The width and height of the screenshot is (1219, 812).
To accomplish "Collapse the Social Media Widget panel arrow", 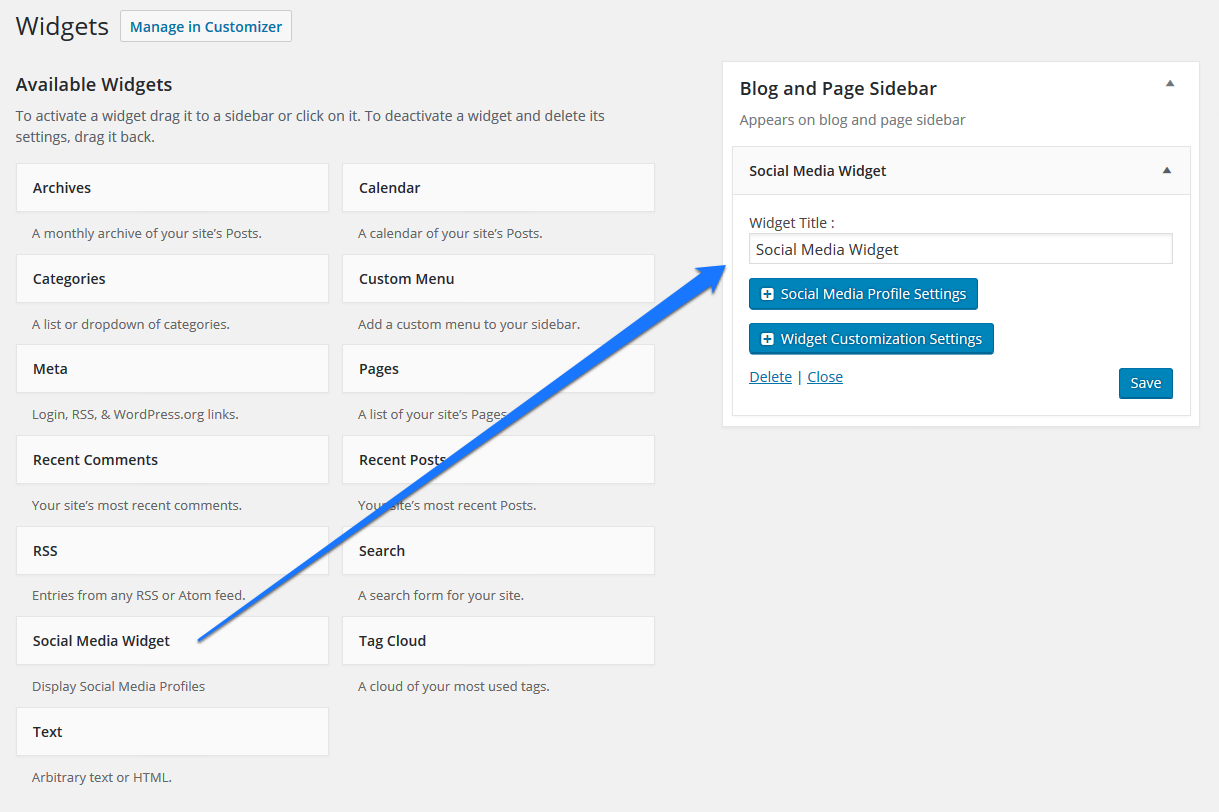I will click(x=1166, y=171).
